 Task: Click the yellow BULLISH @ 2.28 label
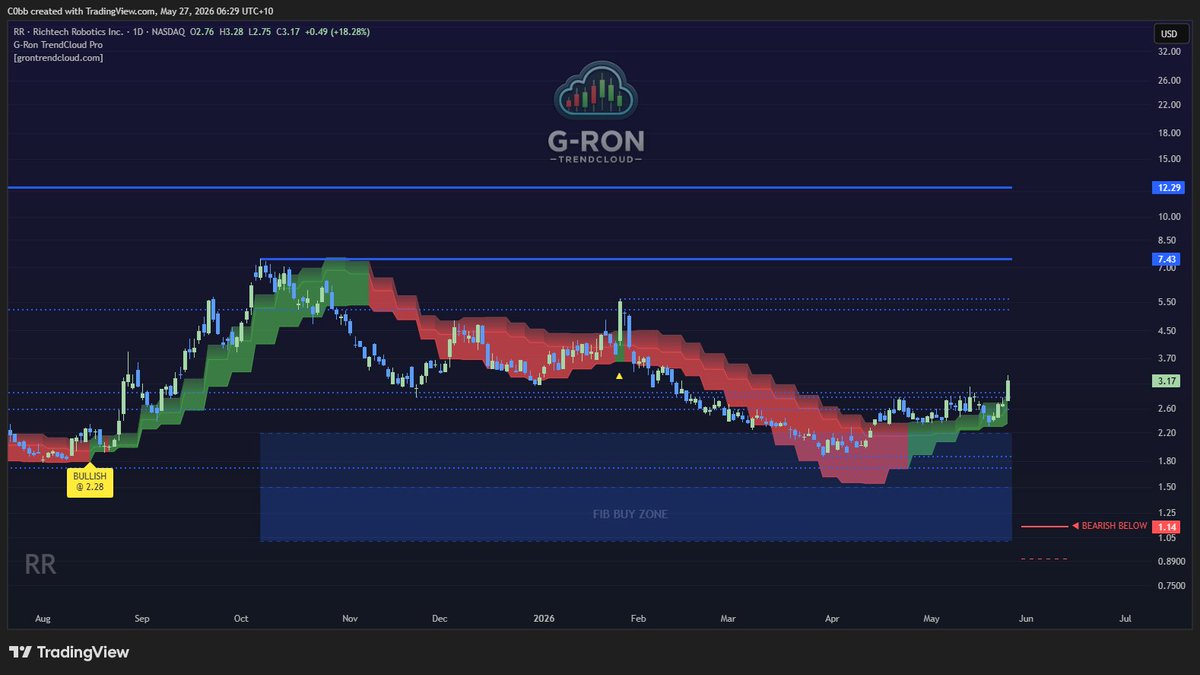90,482
